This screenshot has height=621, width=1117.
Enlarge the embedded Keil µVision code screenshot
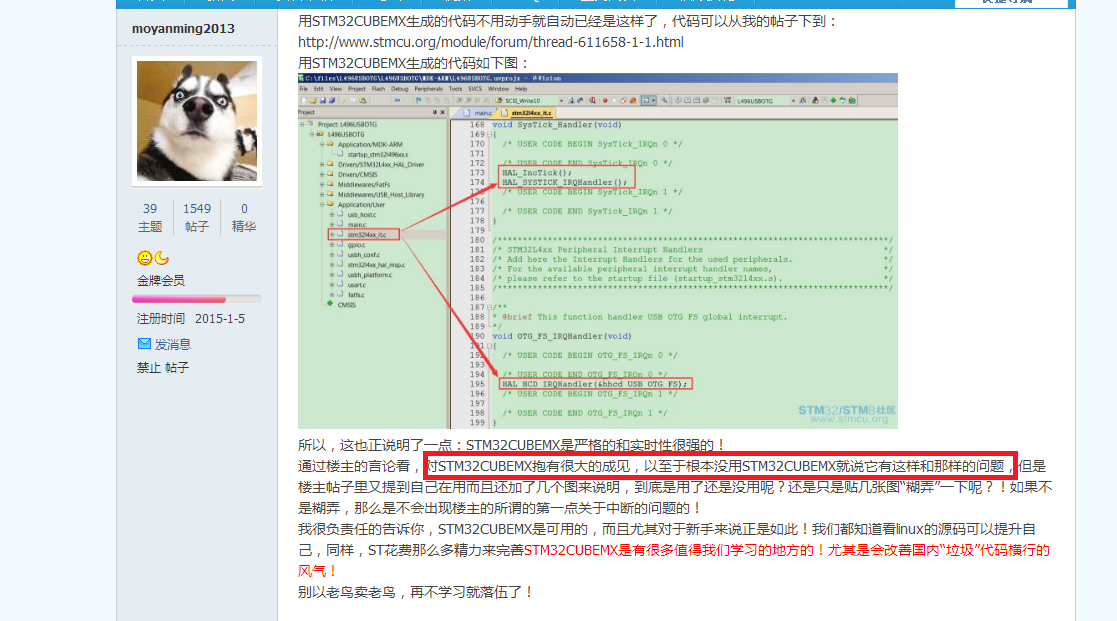[x=598, y=251]
